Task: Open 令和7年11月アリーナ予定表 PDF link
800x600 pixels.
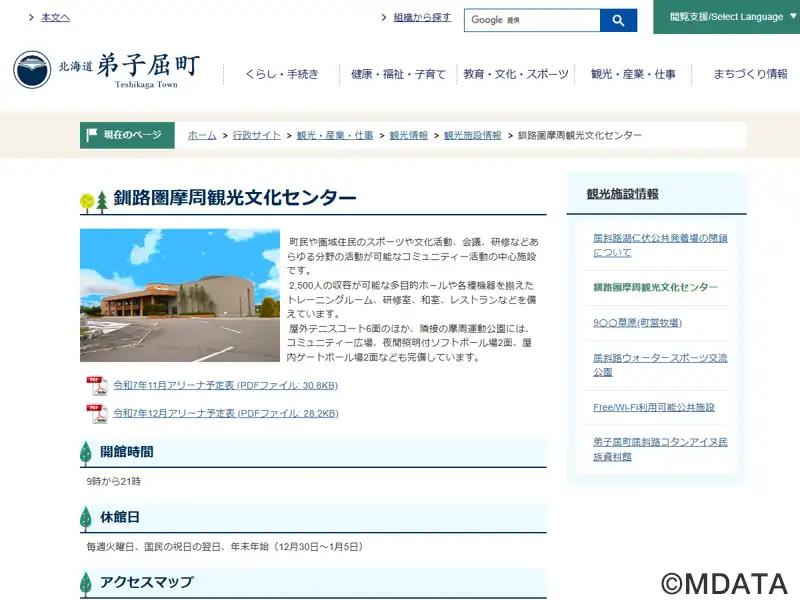Action: point(225,386)
